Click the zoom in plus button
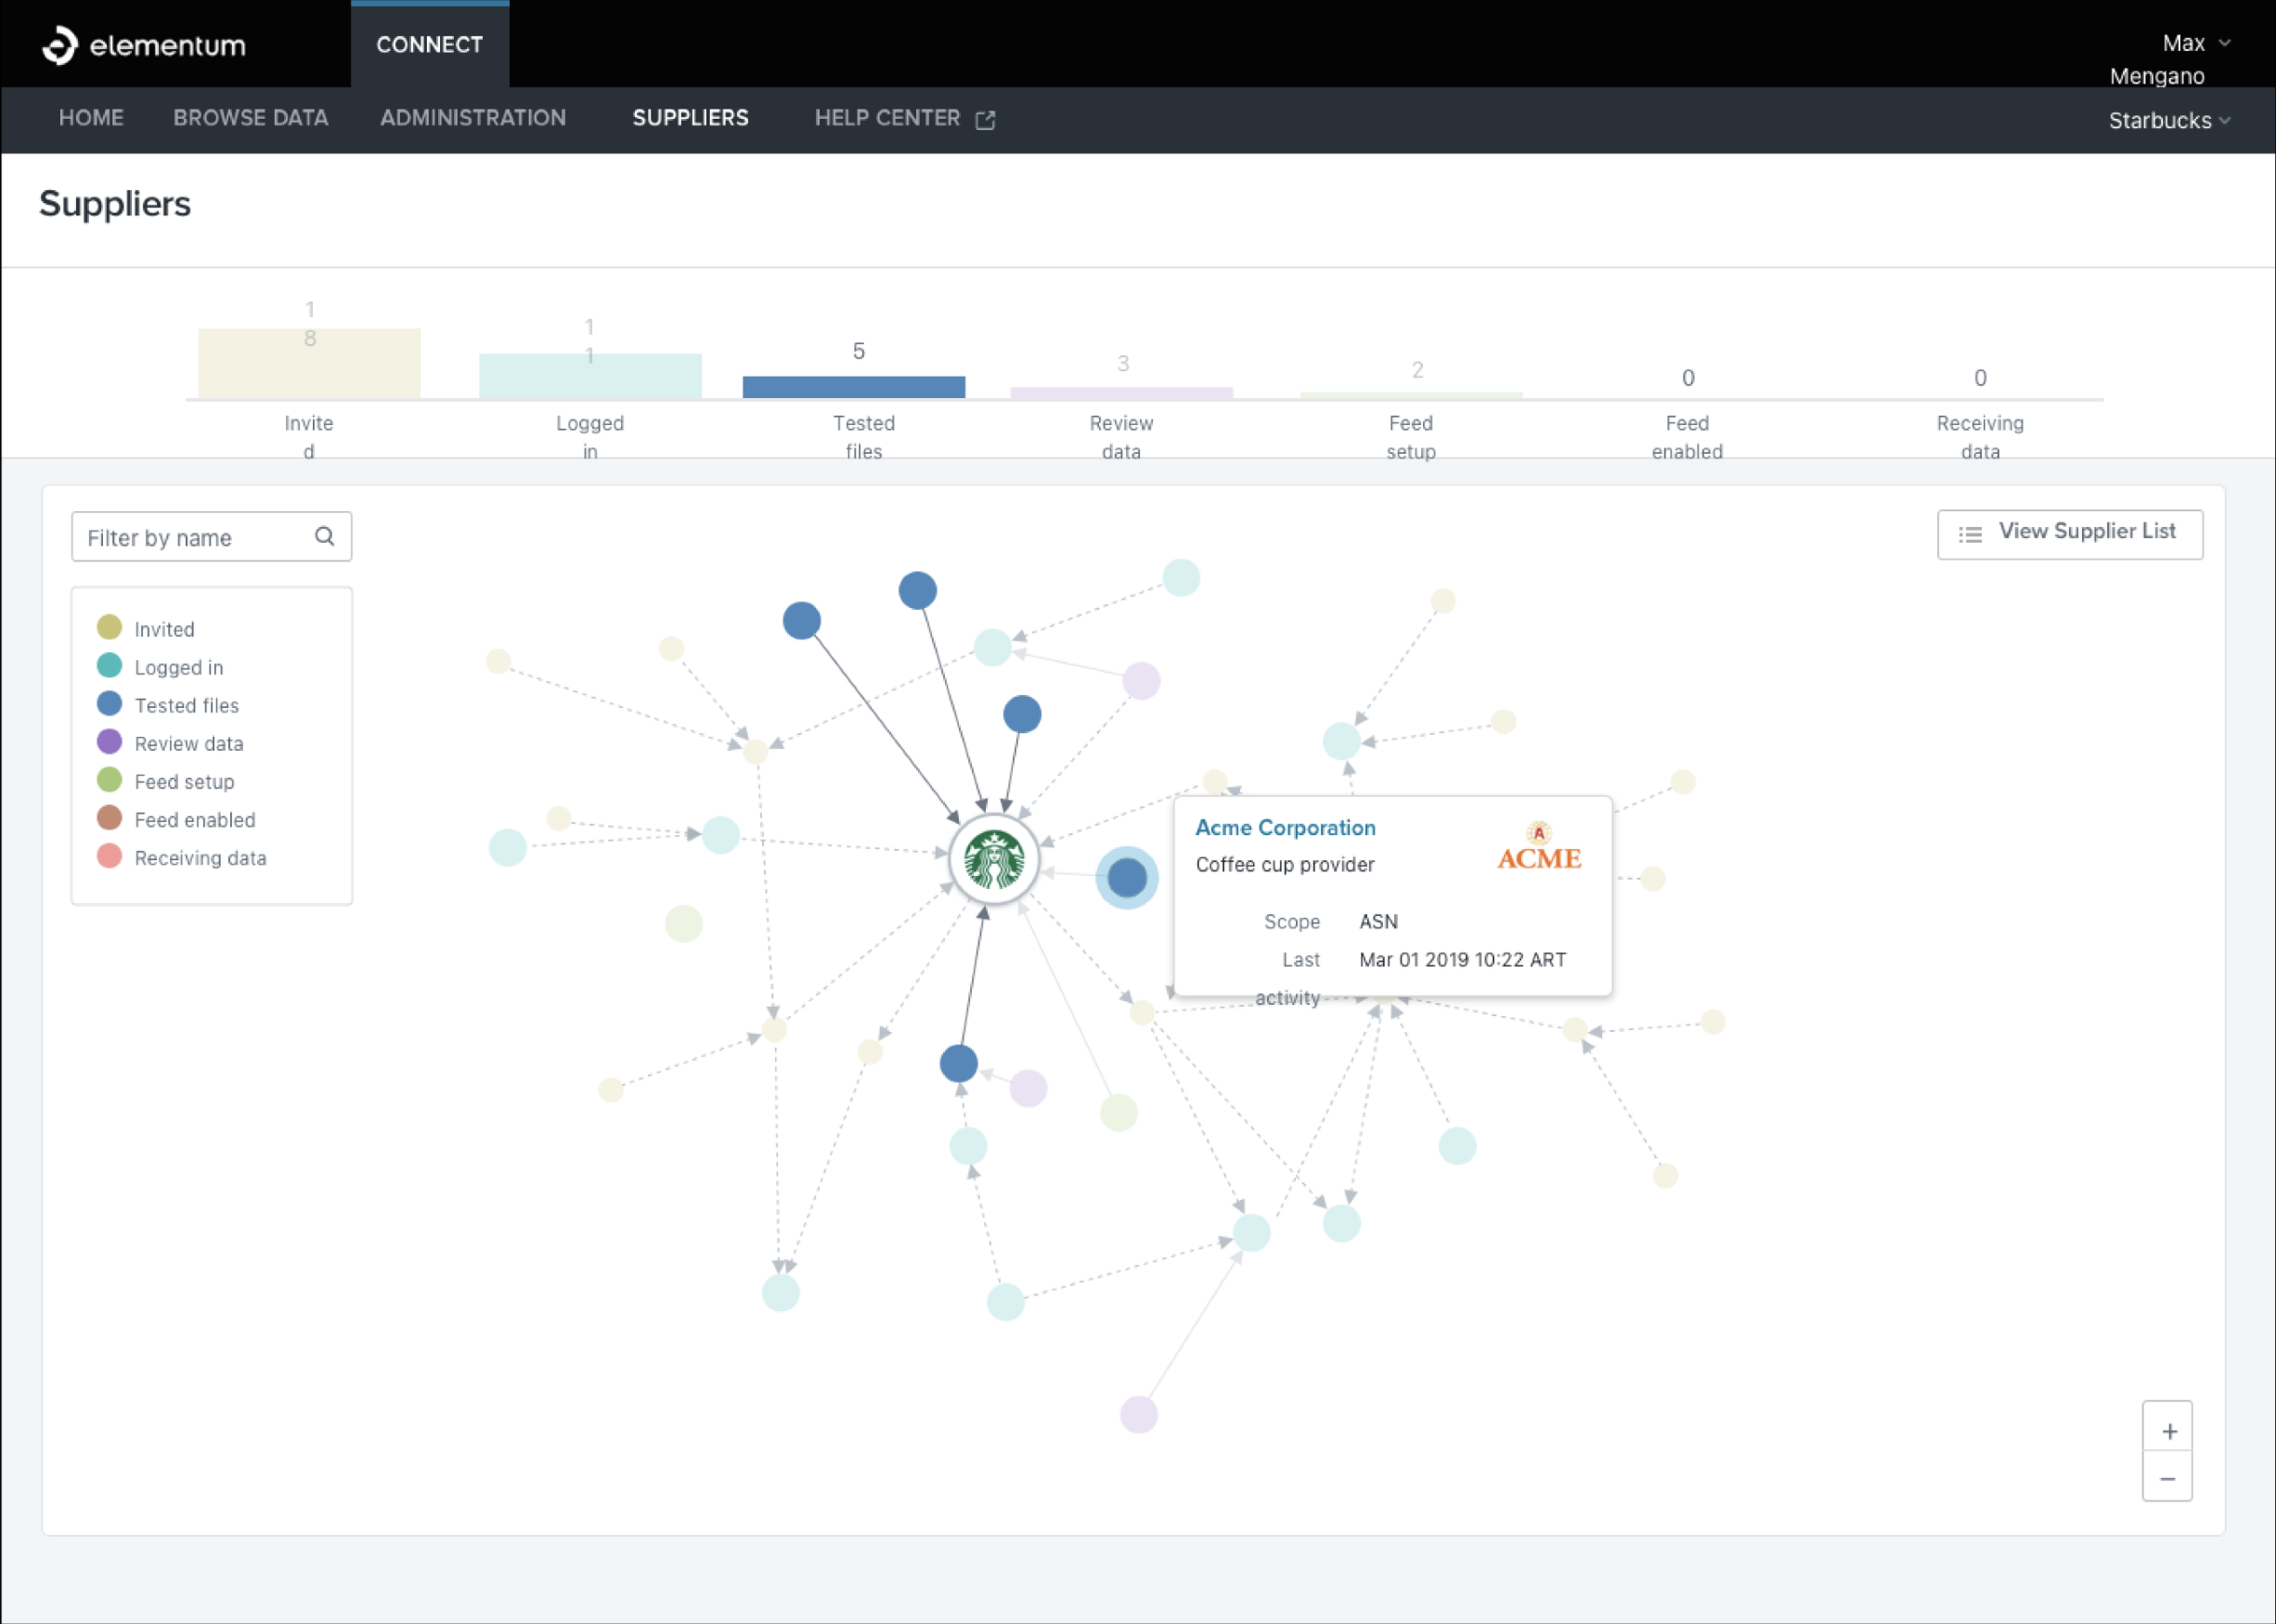2276x1624 pixels. point(2167,1429)
